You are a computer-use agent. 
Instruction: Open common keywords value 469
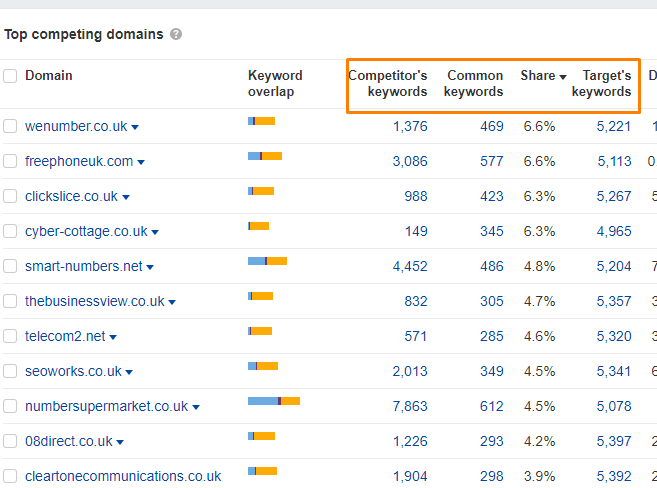tap(491, 126)
